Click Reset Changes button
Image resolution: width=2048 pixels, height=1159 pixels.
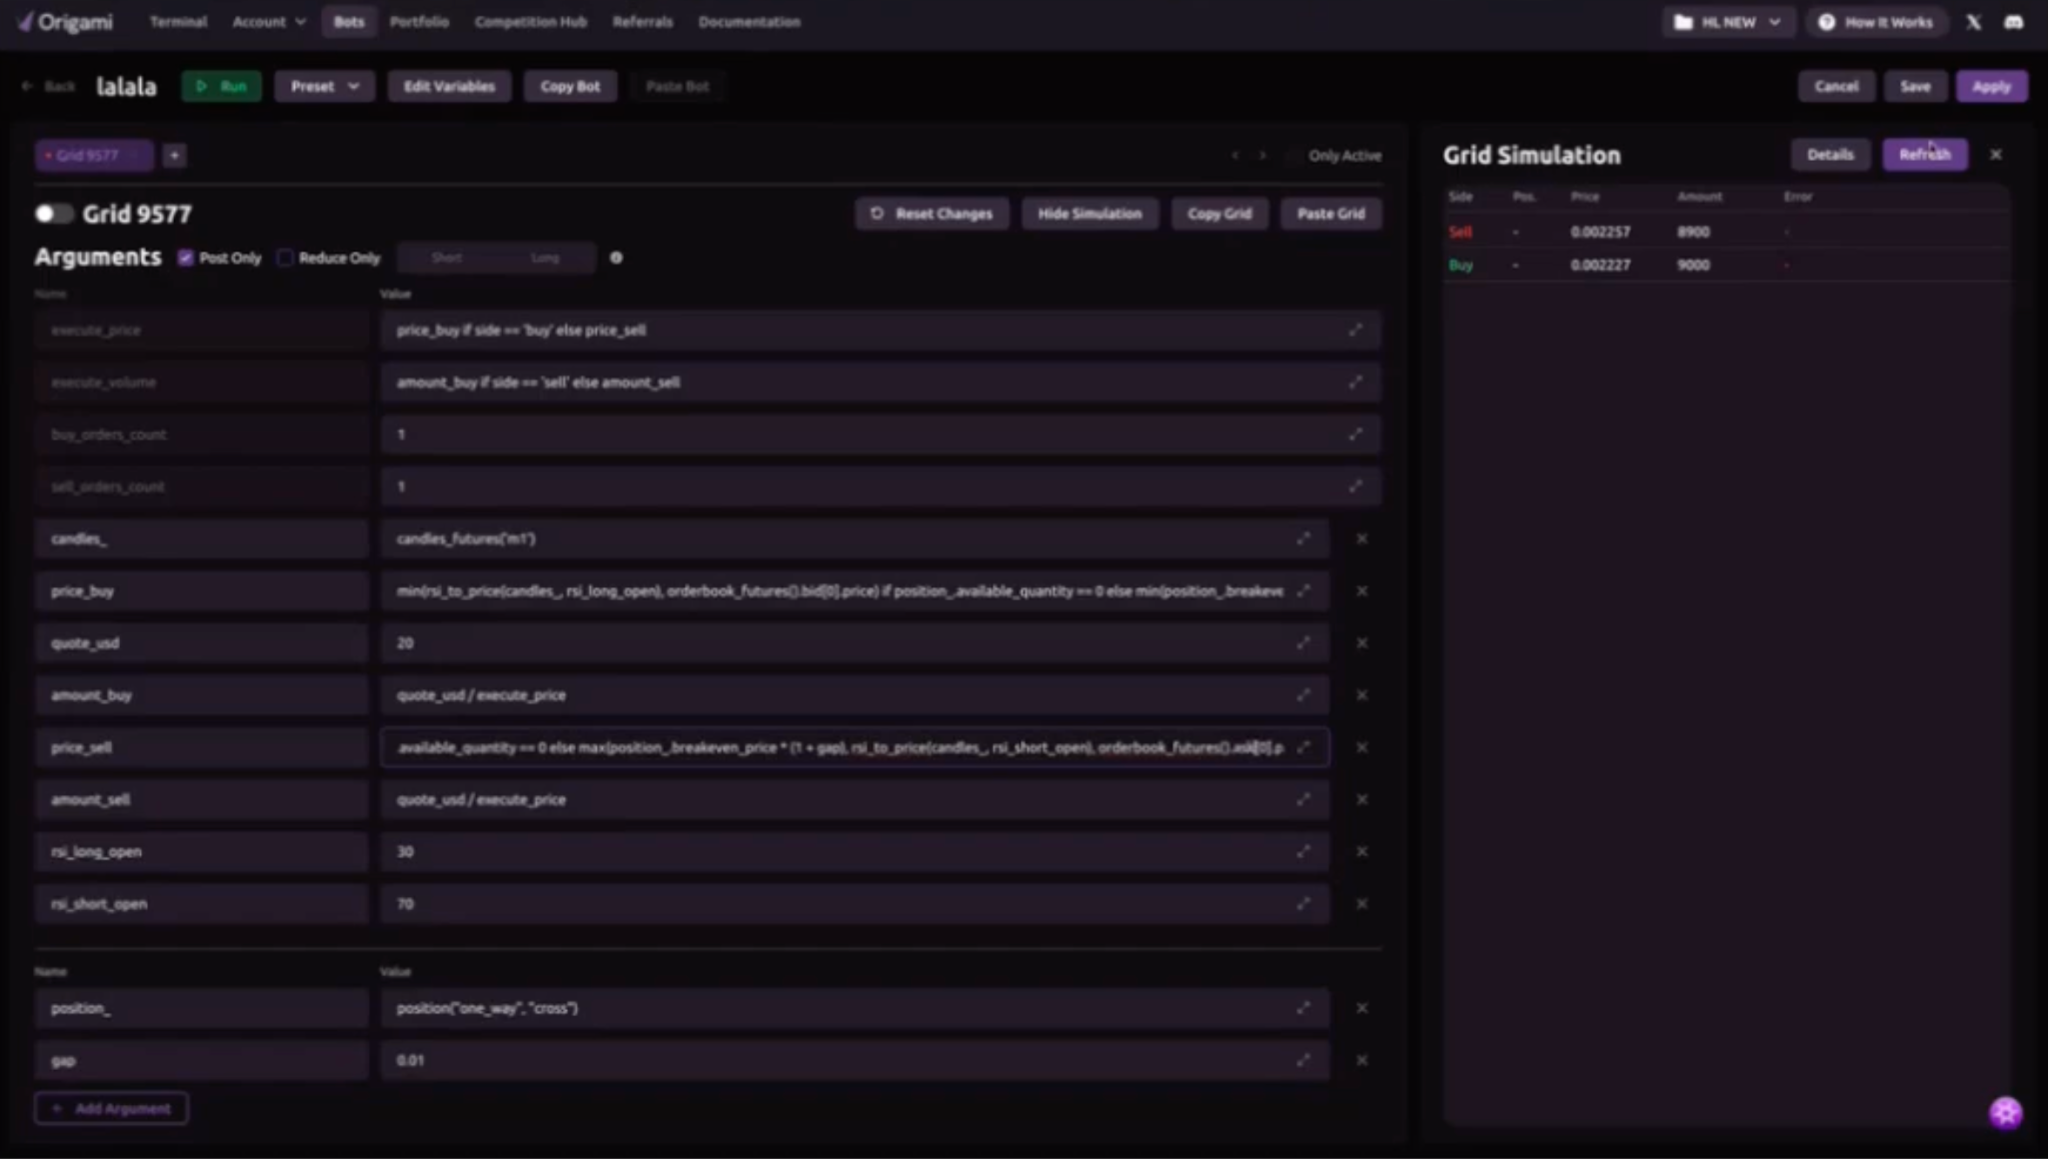(932, 214)
